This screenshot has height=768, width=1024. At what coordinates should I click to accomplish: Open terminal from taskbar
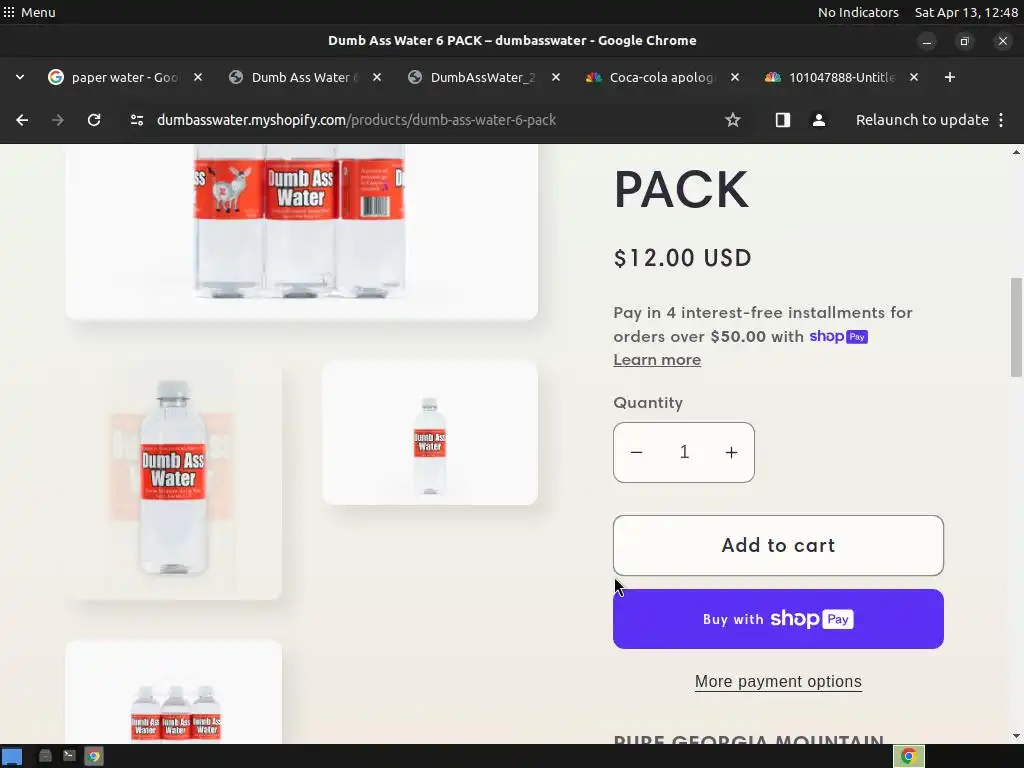[x=69, y=756]
